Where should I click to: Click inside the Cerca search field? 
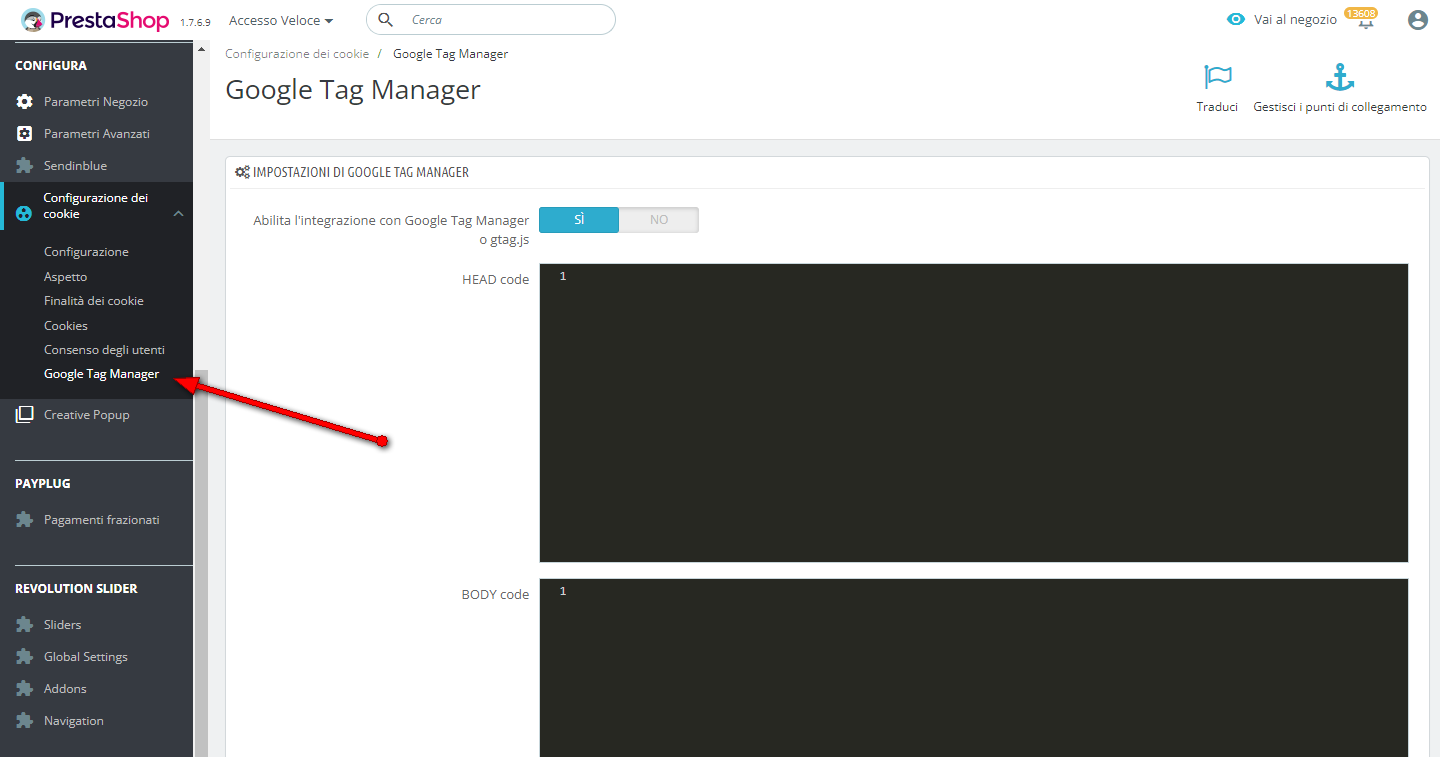(x=491, y=20)
